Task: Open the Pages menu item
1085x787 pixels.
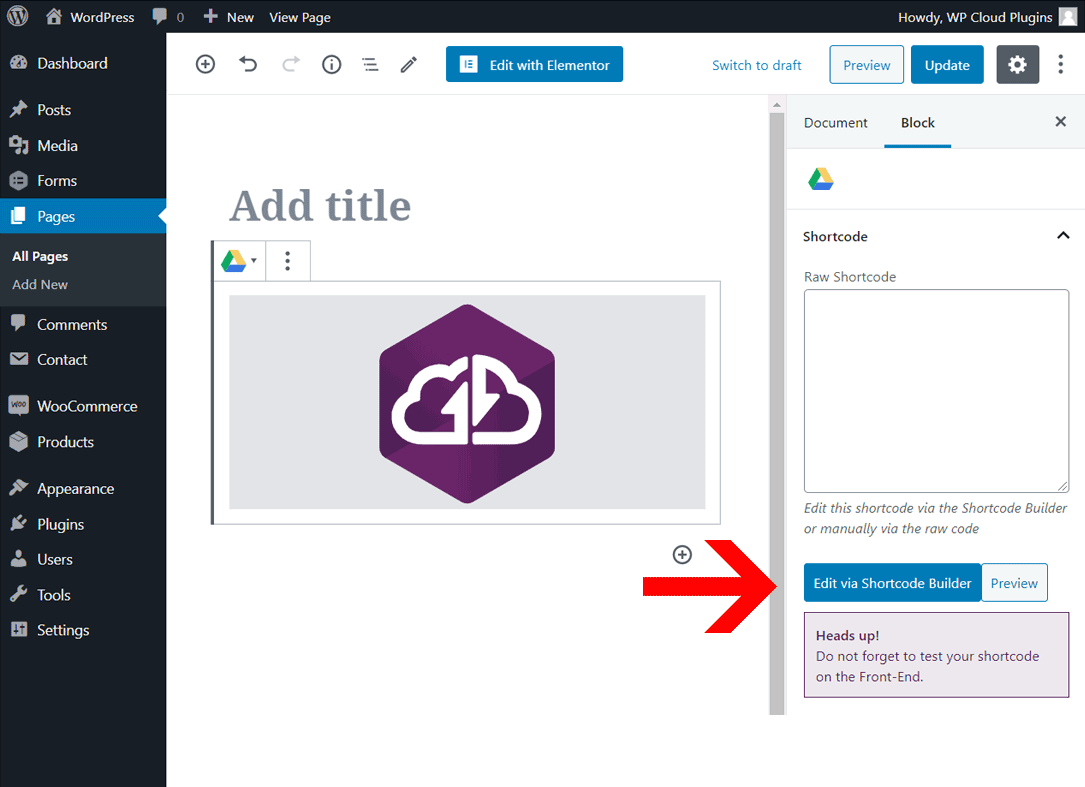Action: pyautogui.click(x=83, y=216)
